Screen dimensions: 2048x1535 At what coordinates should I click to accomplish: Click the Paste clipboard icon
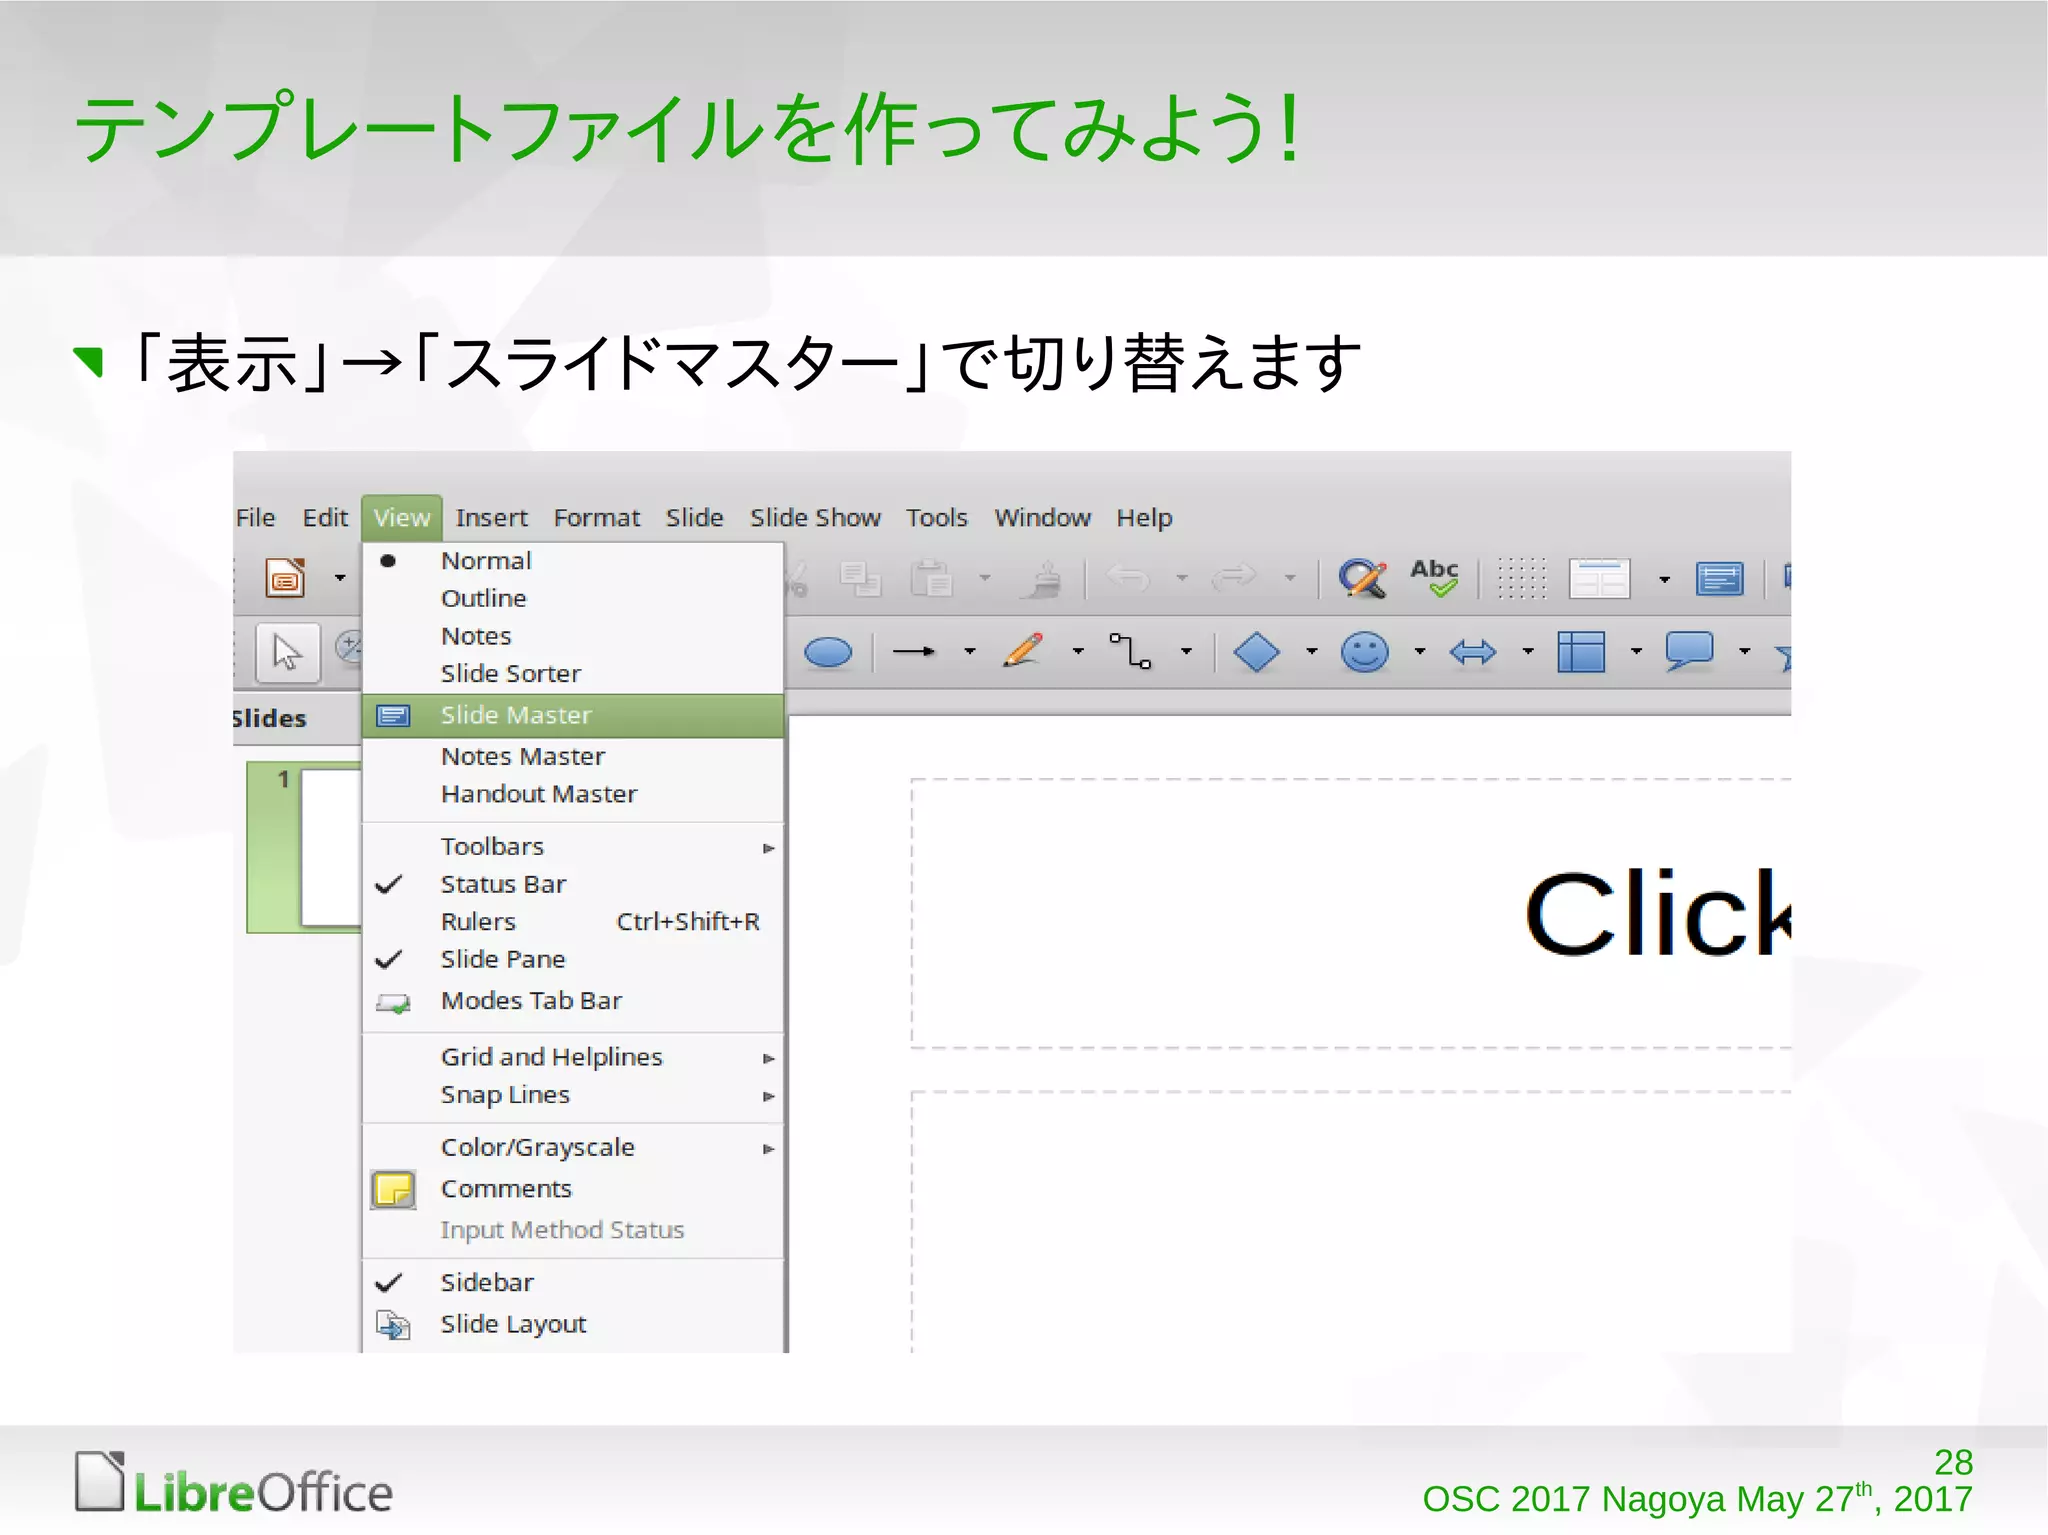(931, 578)
